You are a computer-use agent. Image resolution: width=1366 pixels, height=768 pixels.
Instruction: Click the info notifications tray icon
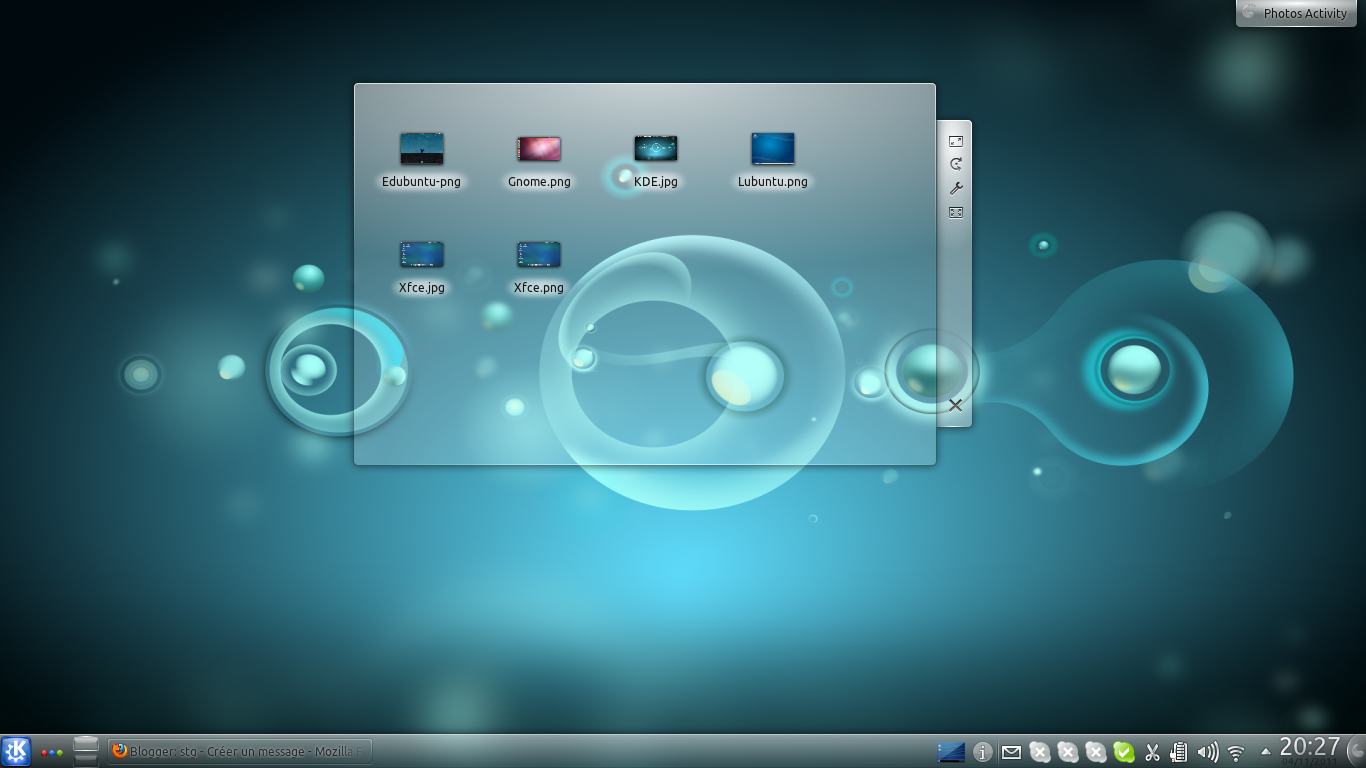[983, 751]
